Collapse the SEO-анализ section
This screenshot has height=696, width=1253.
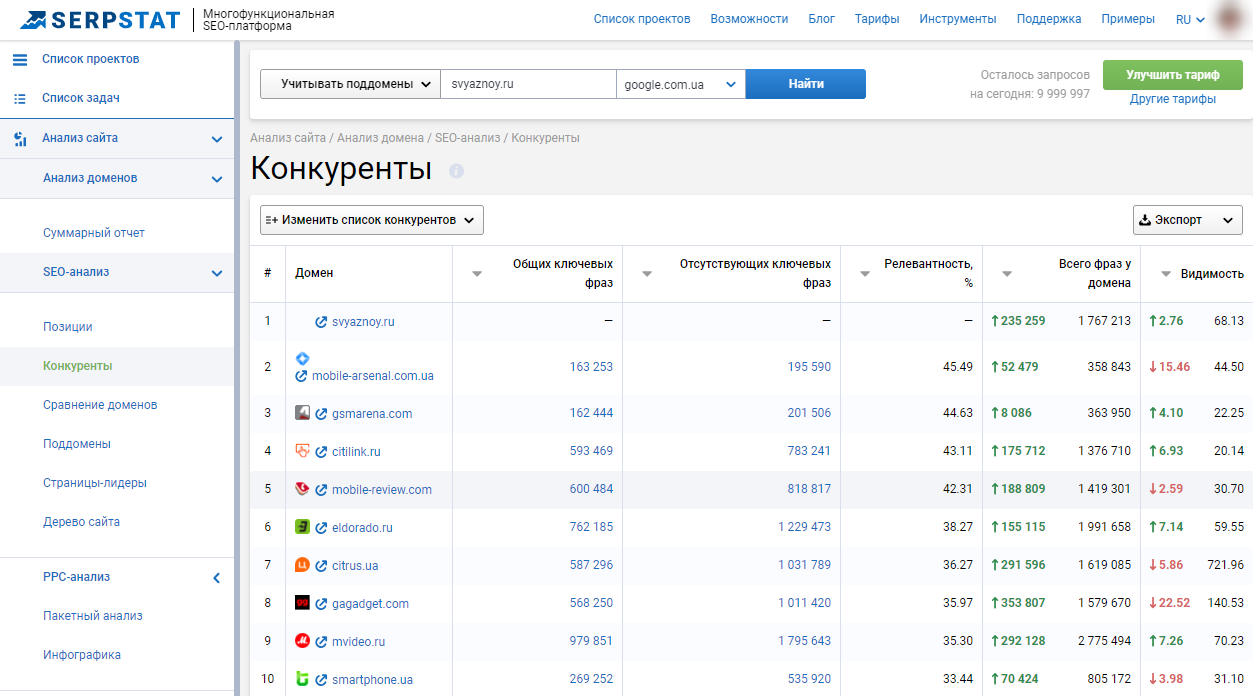[217, 273]
